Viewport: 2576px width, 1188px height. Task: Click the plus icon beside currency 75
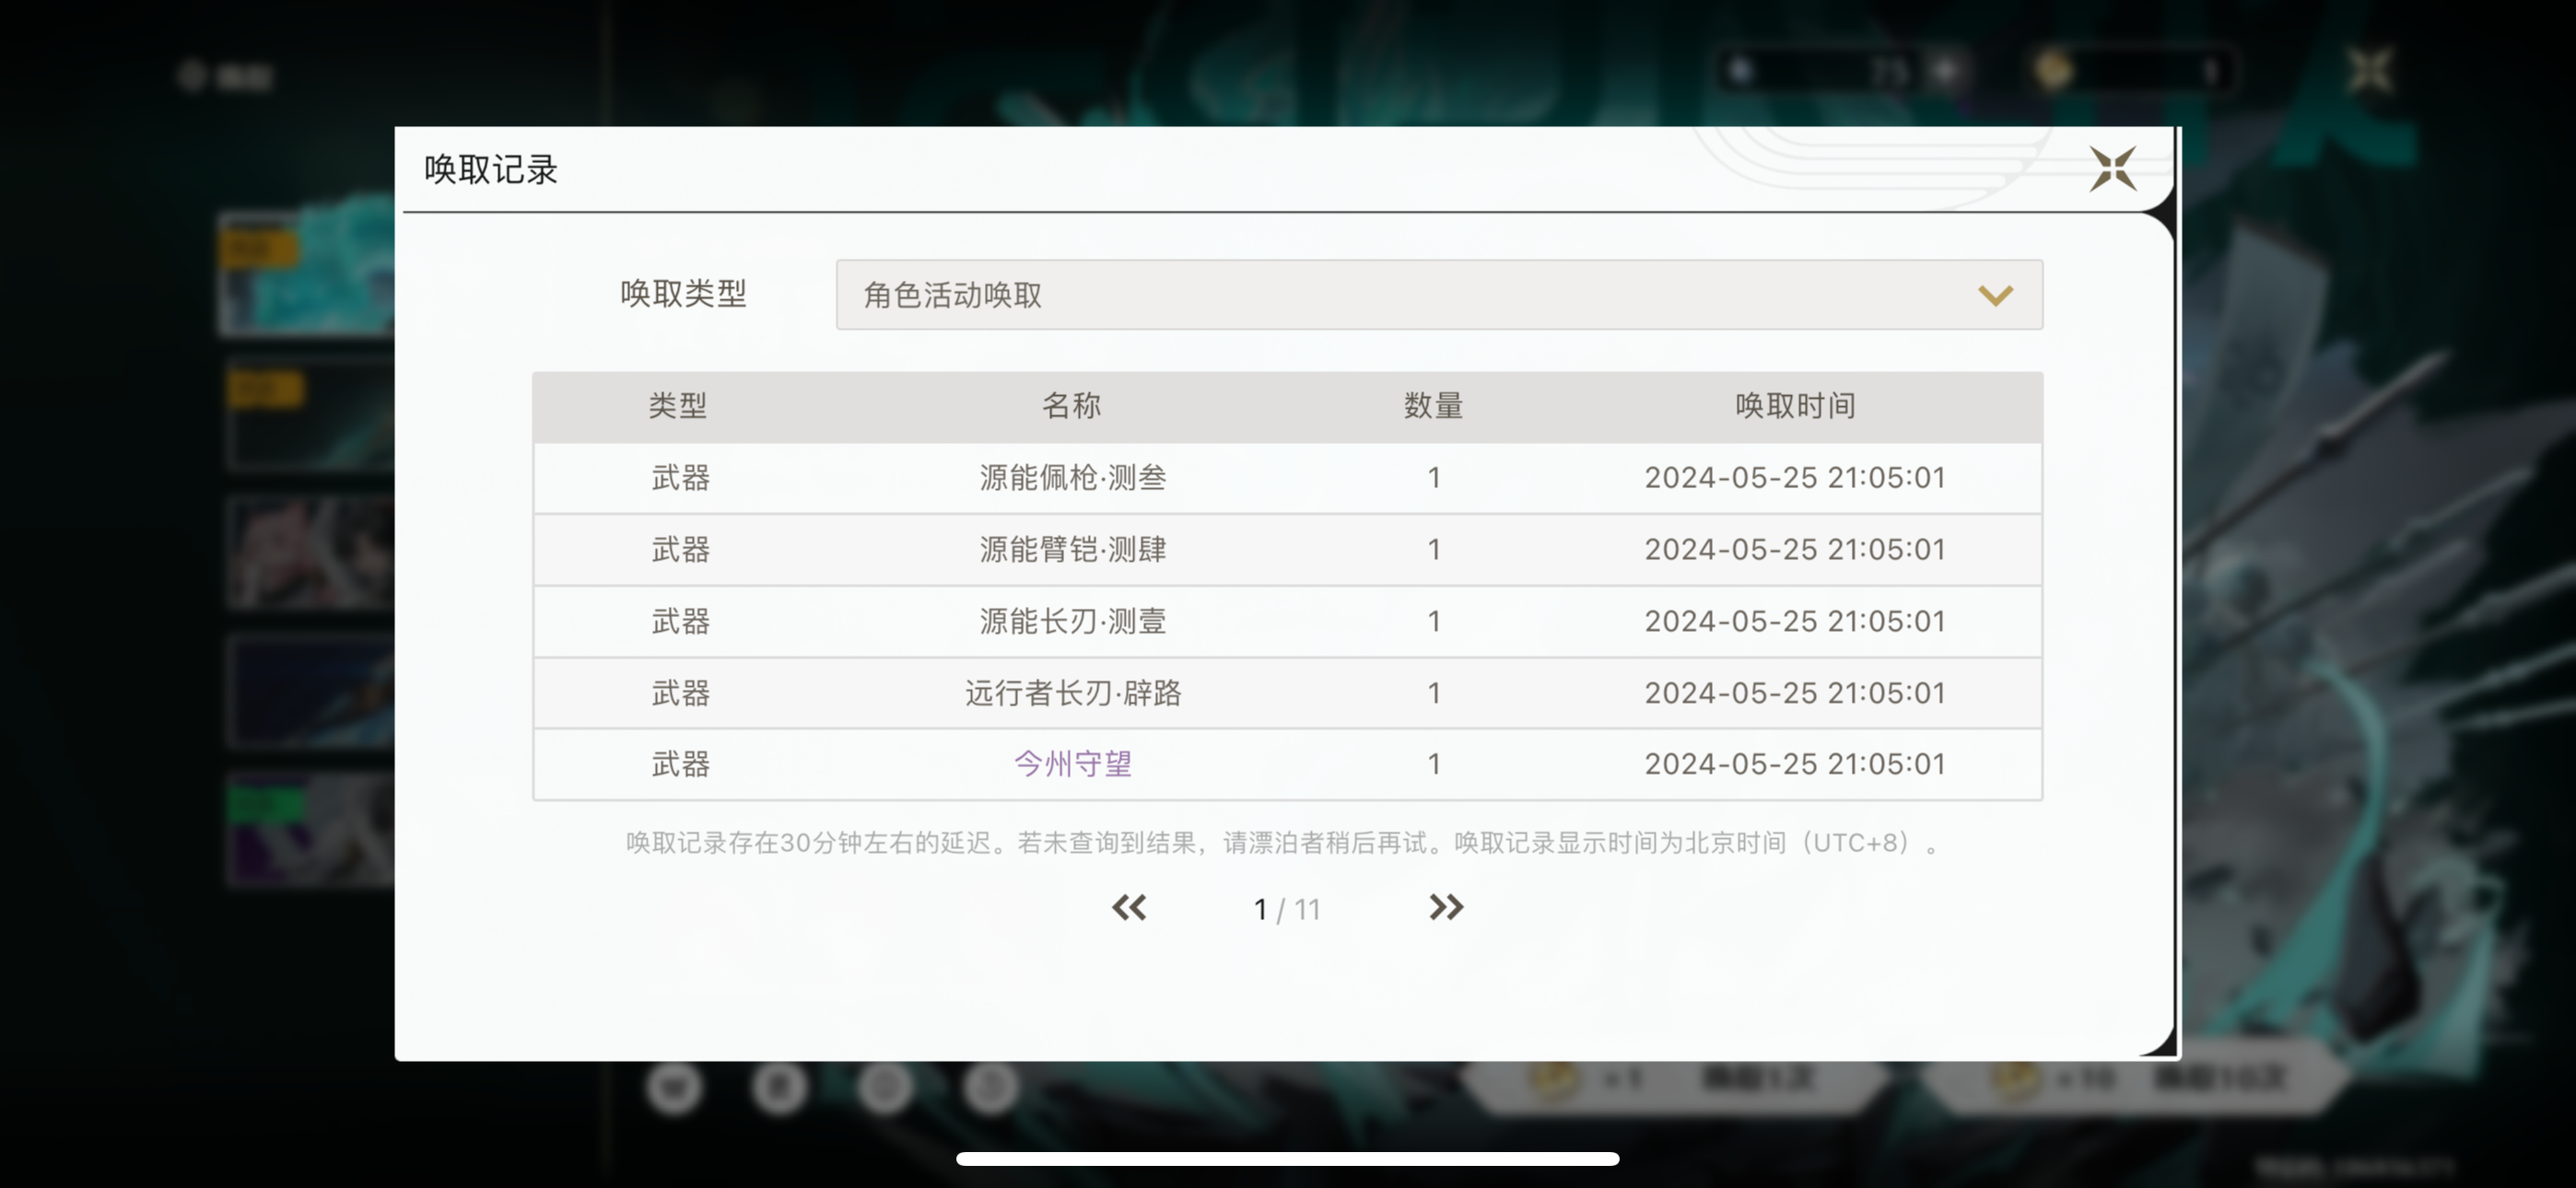(1945, 71)
